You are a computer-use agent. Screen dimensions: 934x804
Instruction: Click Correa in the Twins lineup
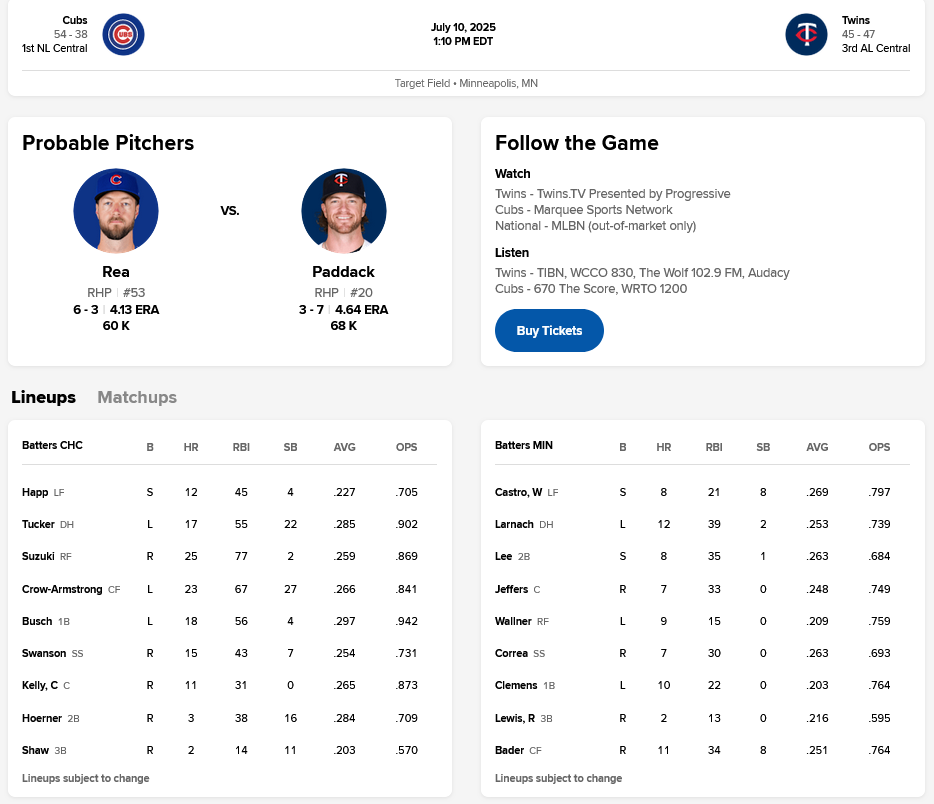coord(511,653)
